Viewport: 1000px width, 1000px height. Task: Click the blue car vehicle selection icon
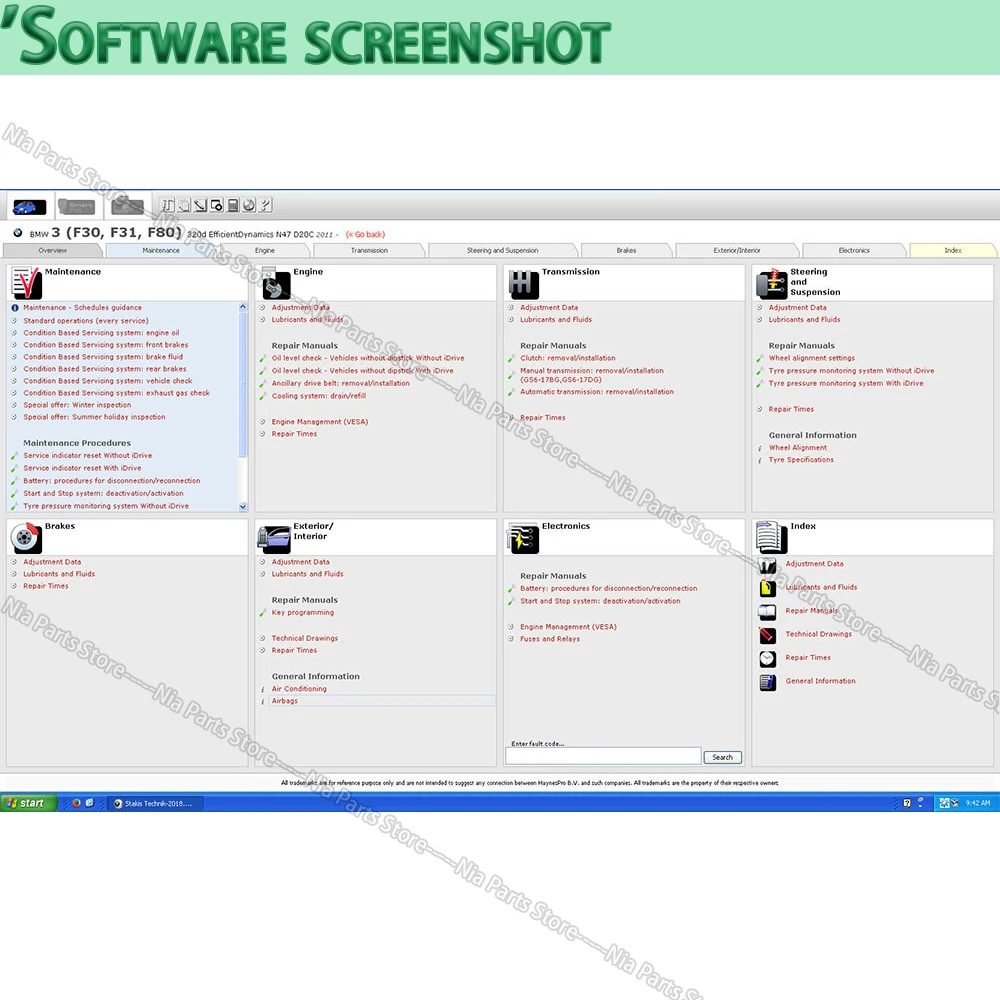click(x=29, y=207)
